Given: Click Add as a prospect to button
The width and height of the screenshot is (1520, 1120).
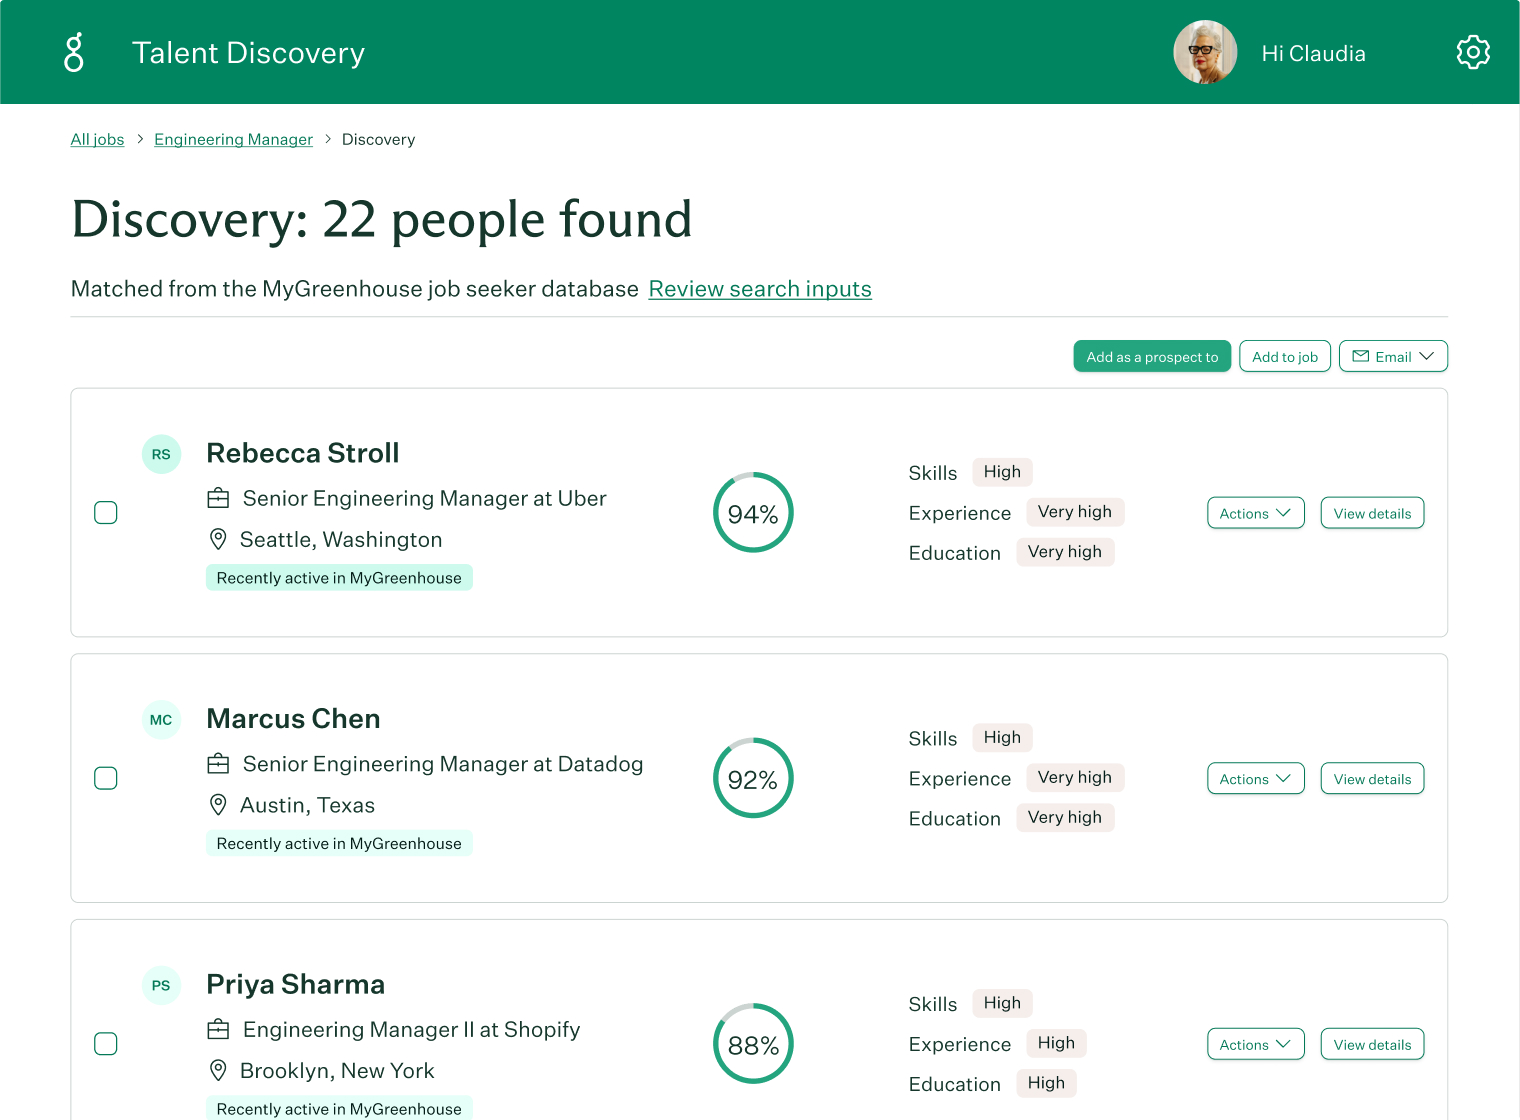Looking at the screenshot, I should coord(1152,356).
